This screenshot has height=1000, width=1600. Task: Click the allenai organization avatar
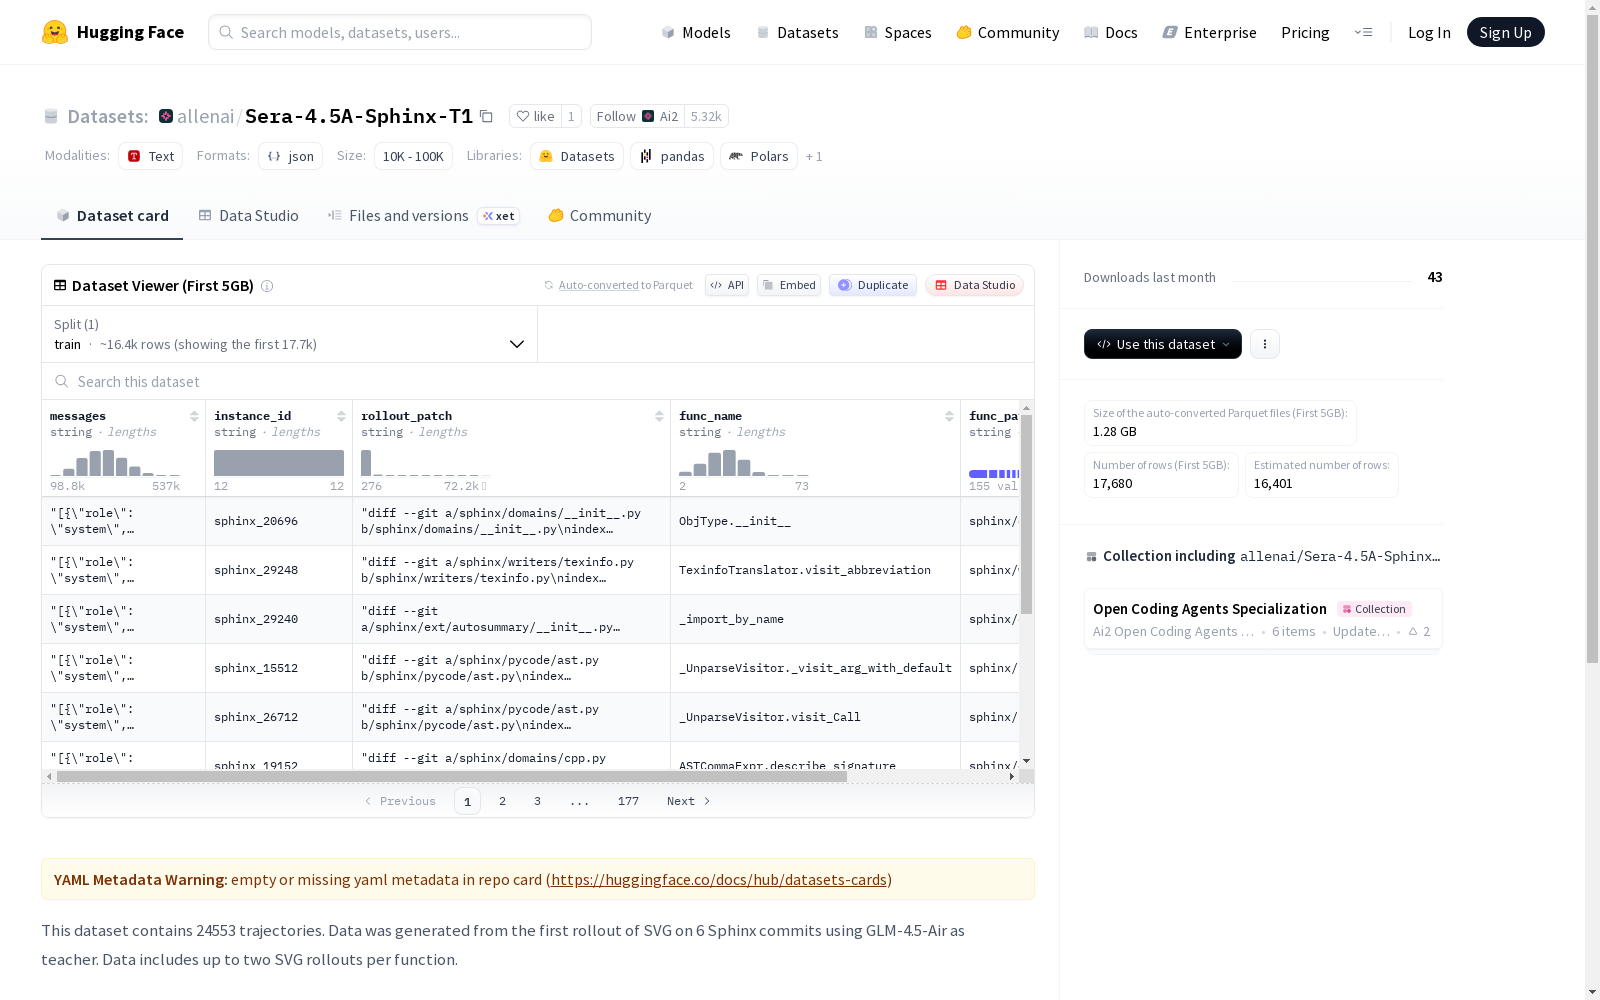coord(166,116)
